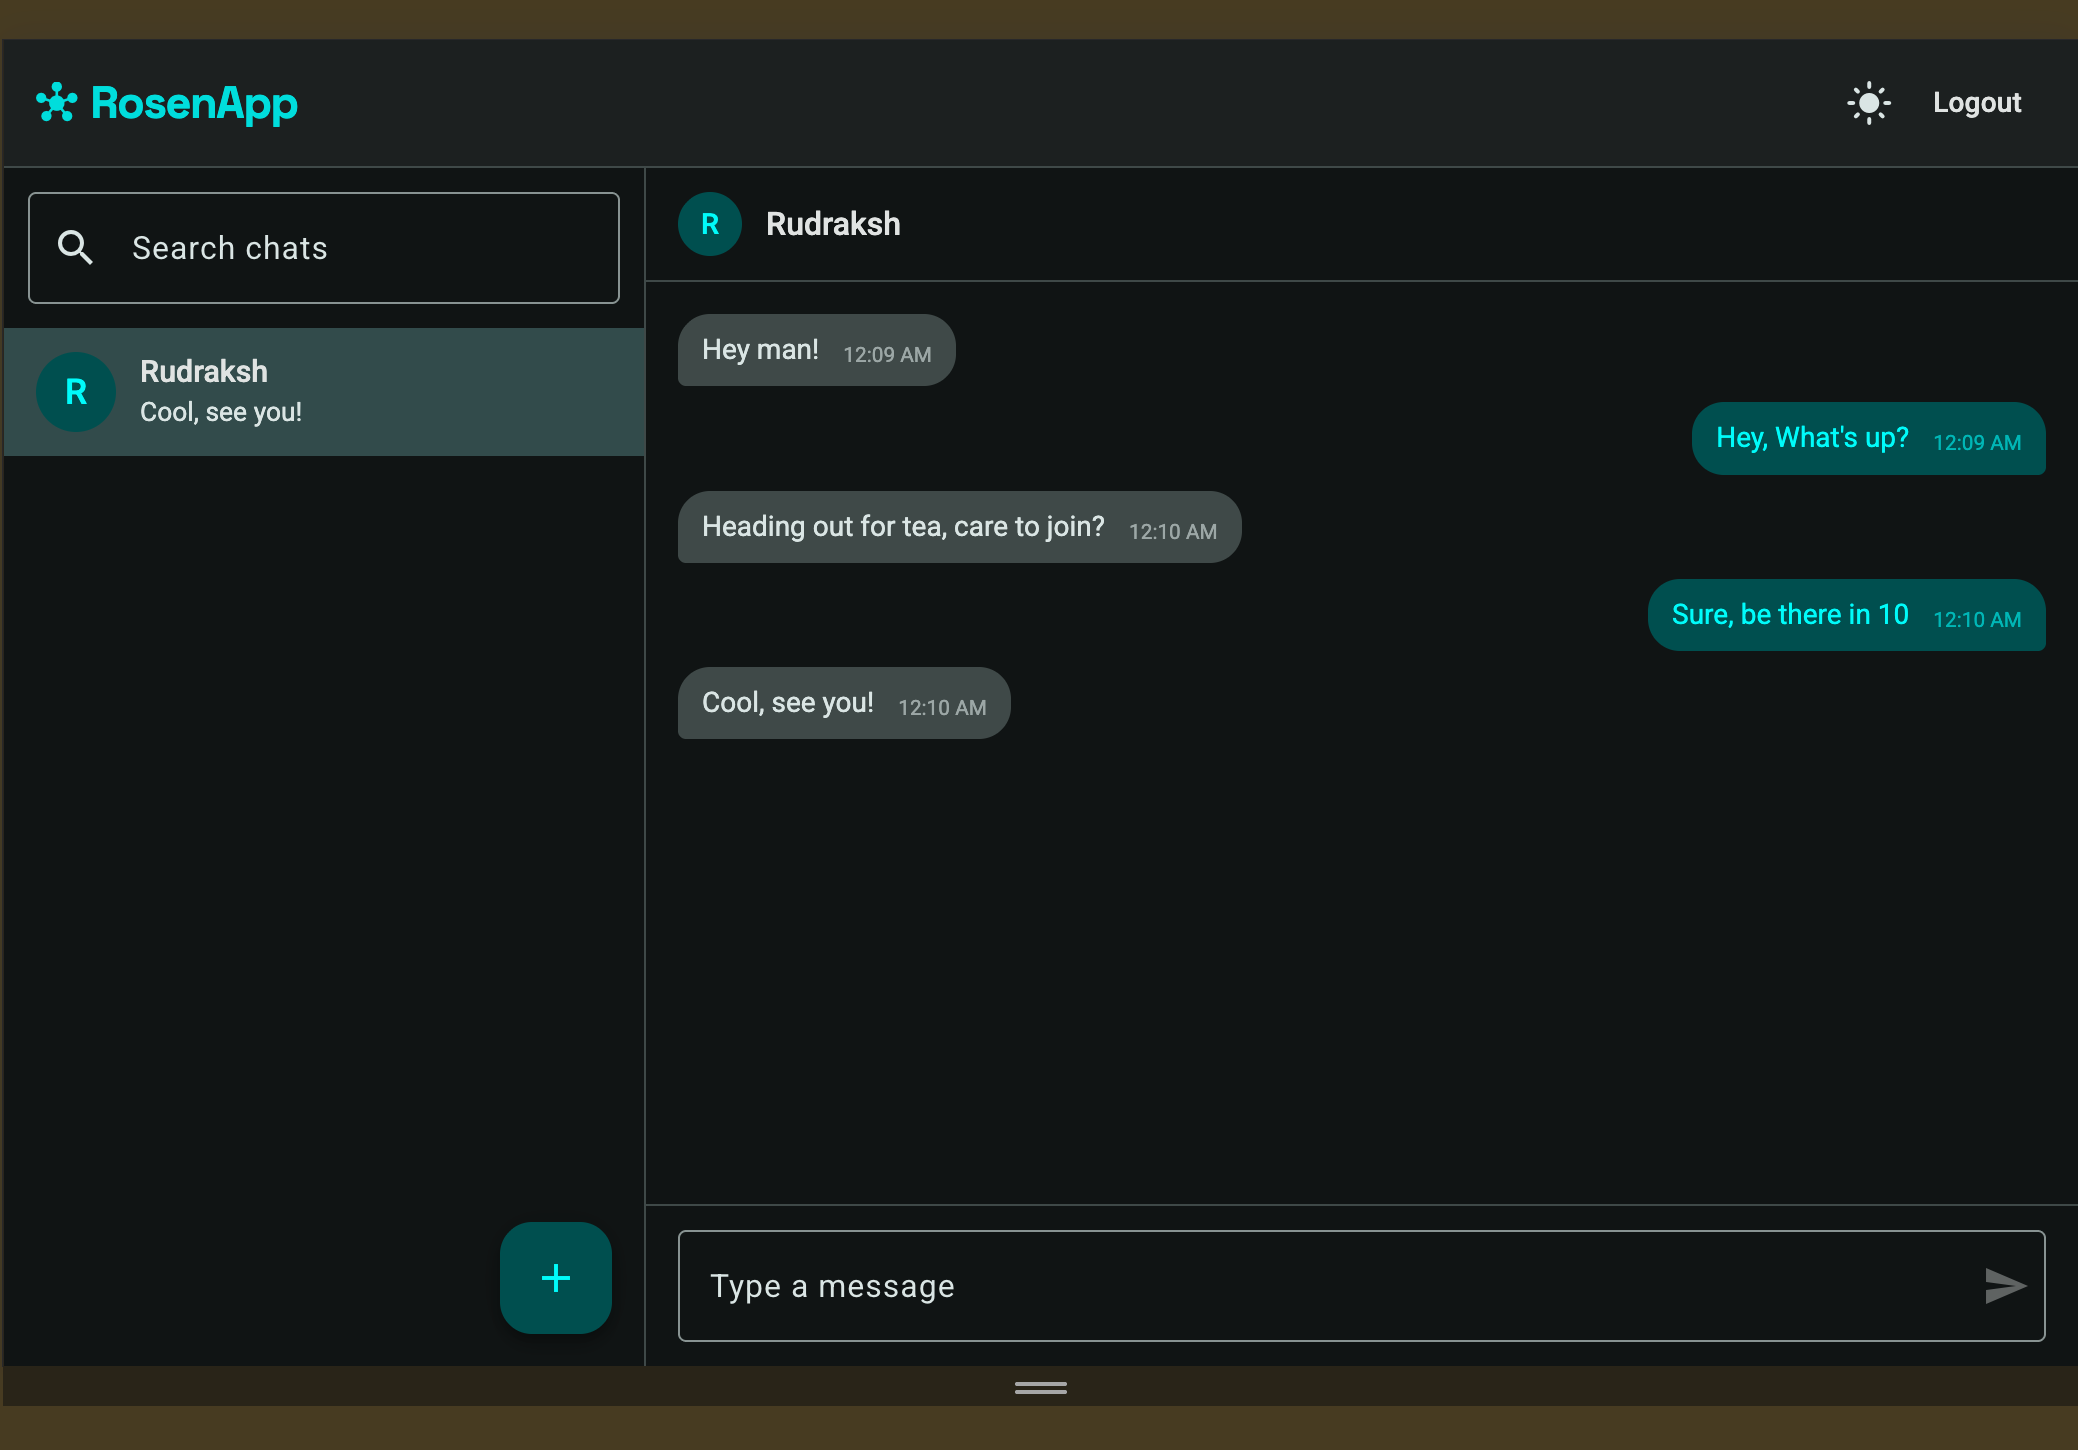2078x1450 pixels.
Task: Click the bottom drag handle bar
Action: (1040, 1388)
